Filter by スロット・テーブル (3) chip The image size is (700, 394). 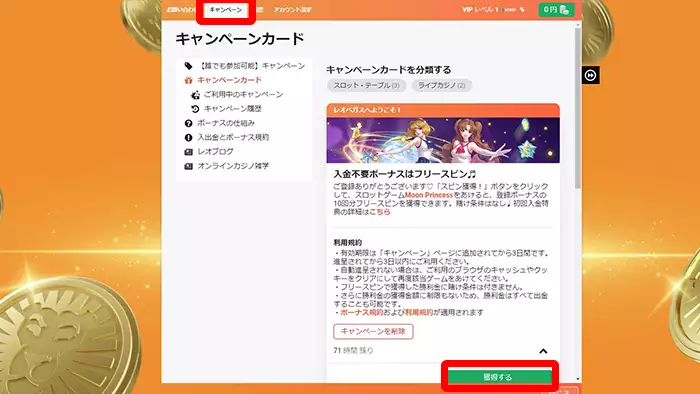tap(367, 85)
